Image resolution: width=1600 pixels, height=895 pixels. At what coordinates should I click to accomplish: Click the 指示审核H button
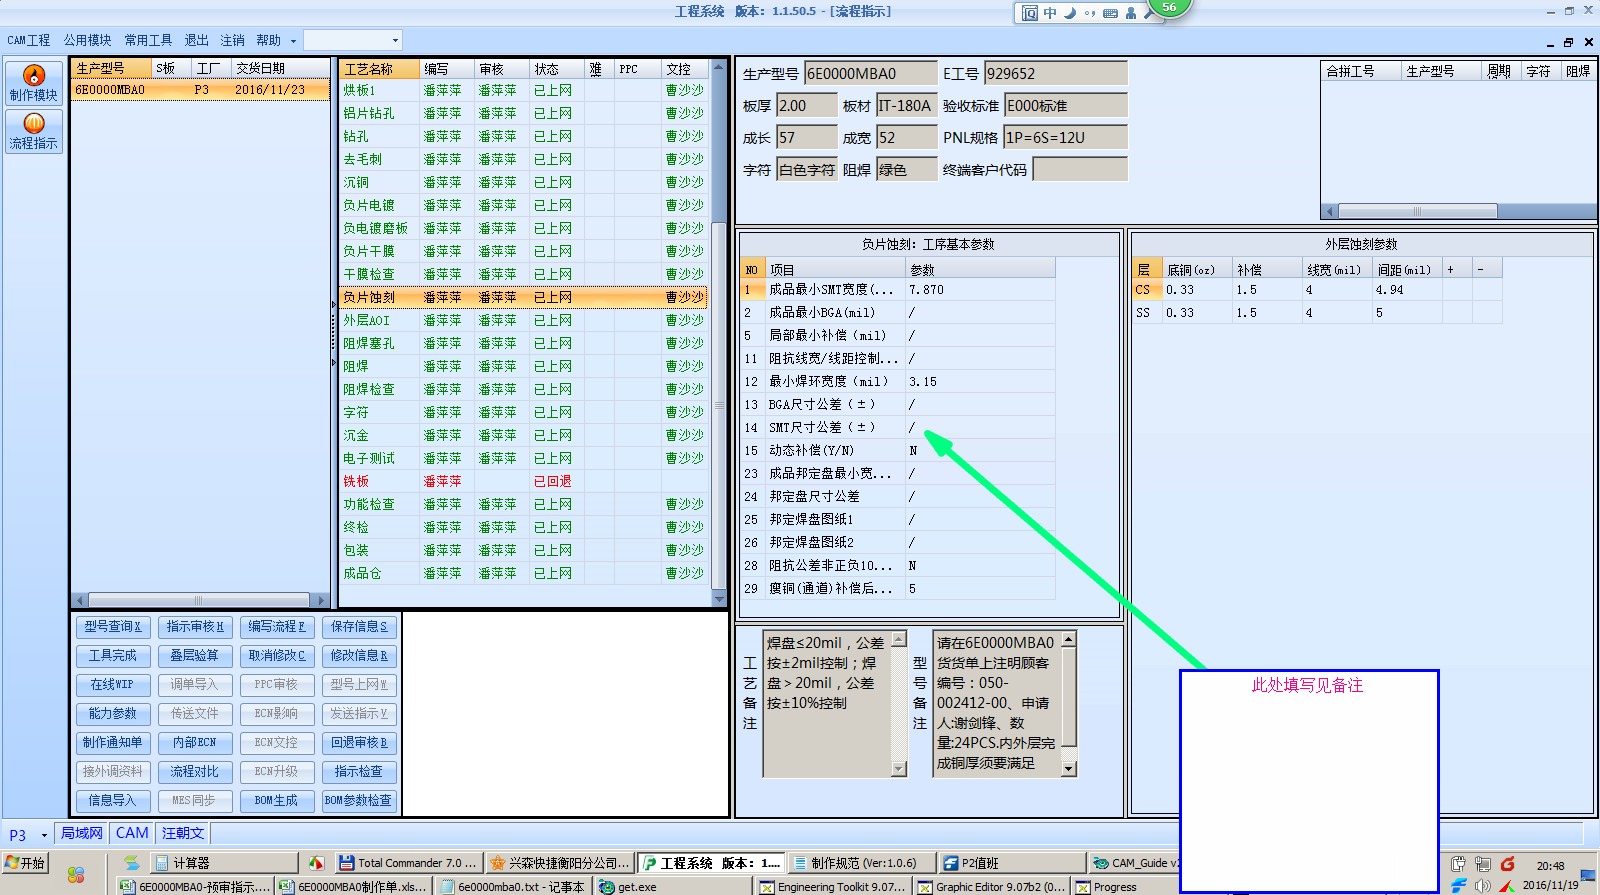pos(194,627)
